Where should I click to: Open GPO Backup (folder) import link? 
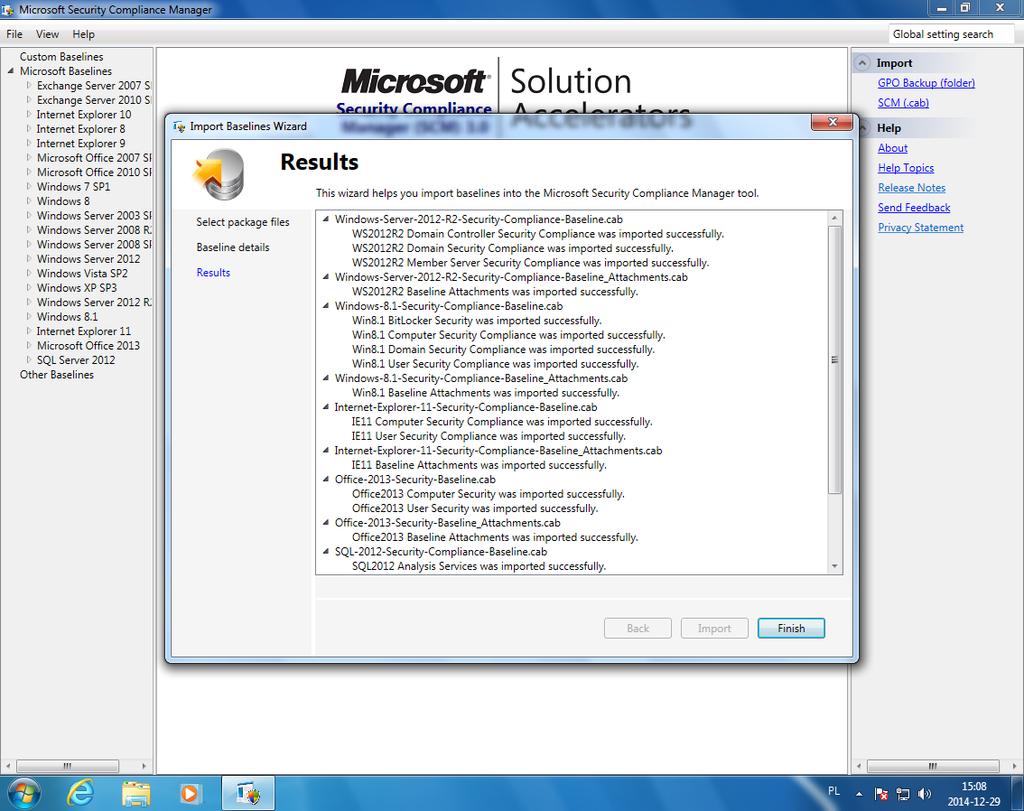coord(926,83)
